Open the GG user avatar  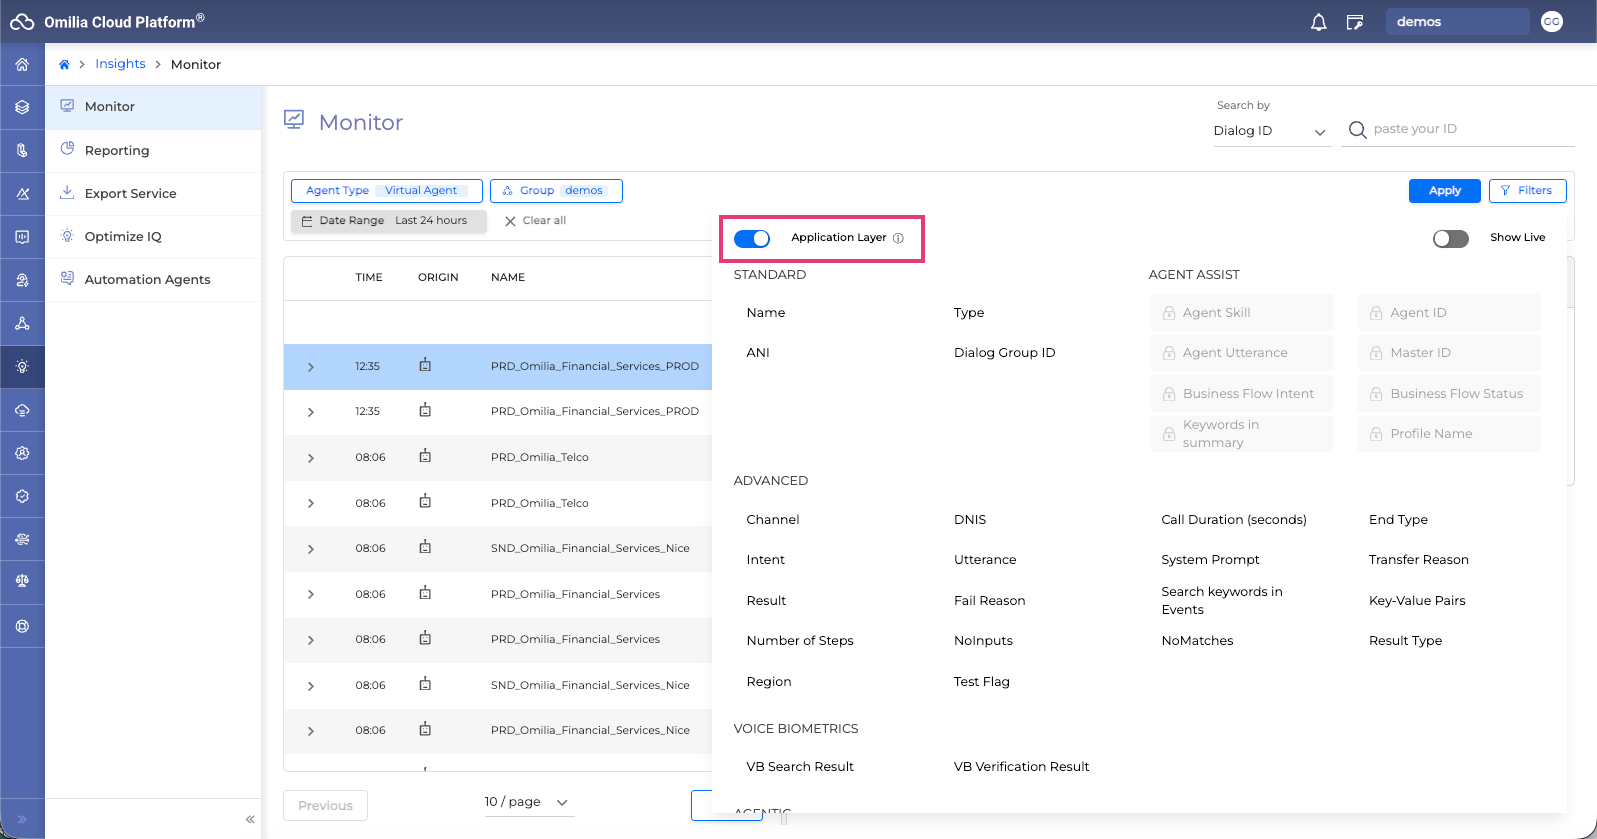point(1552,22)
